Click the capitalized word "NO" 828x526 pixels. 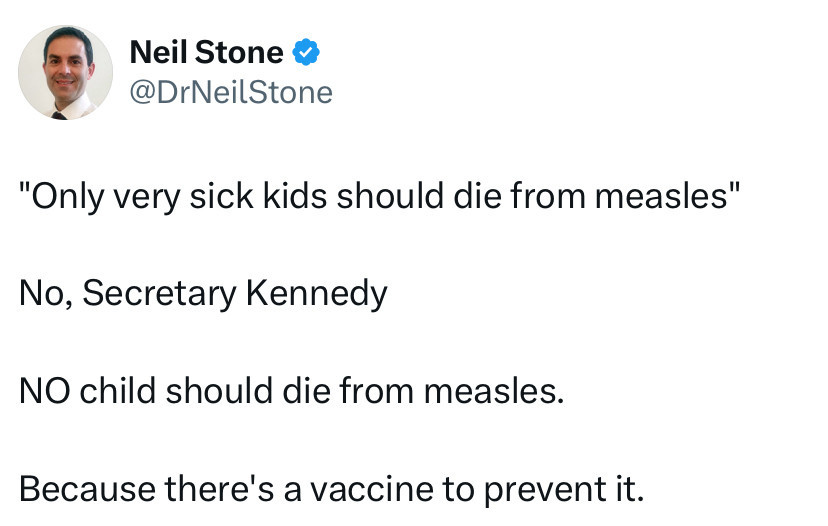tap(44, 391)
